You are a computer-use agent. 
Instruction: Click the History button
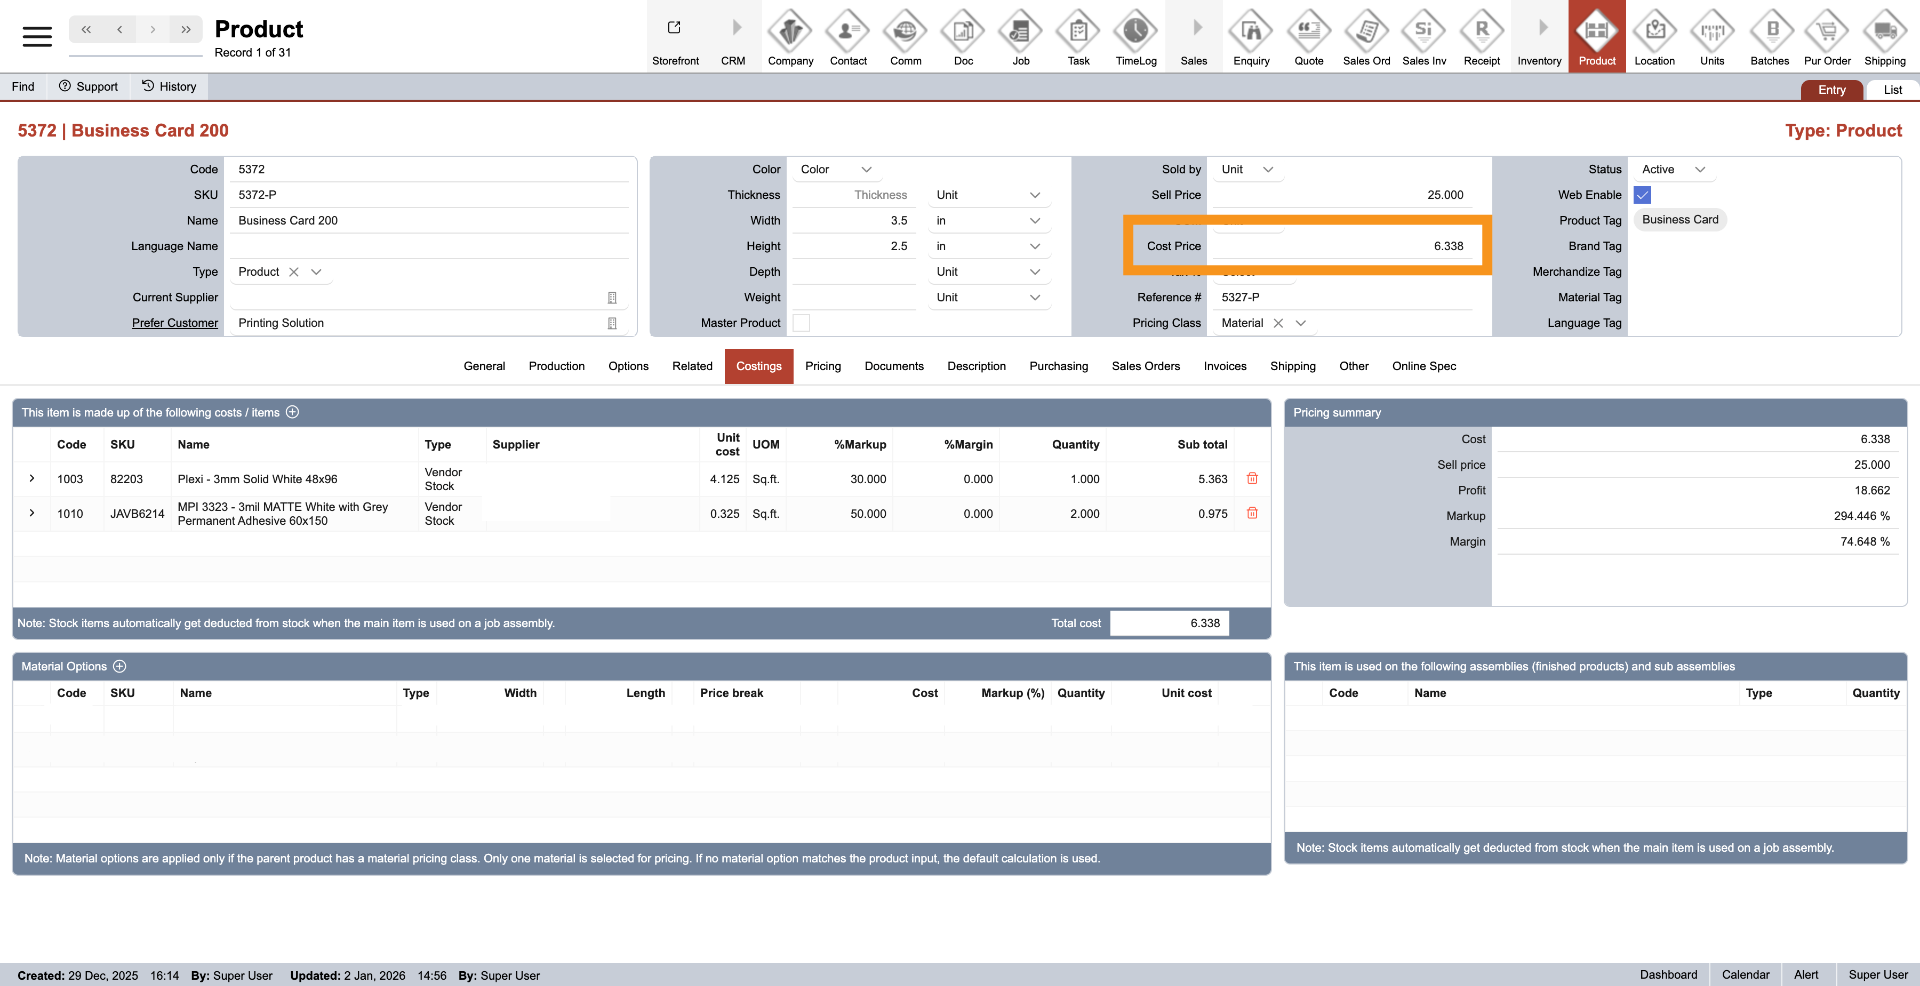coord(169,87)
